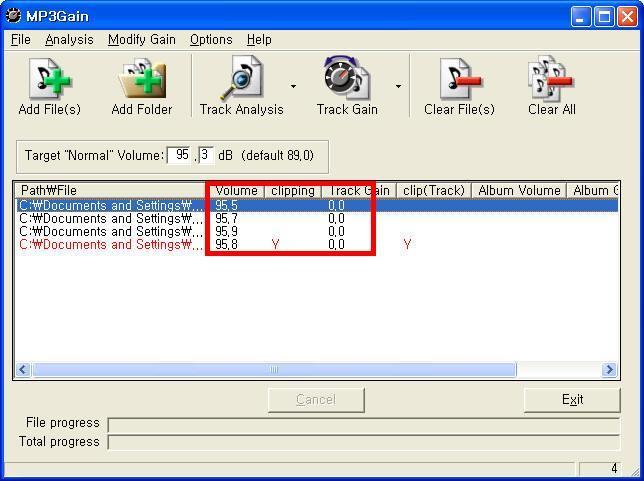Sort by the Album Volume column header
644x481 pixels.
click(519, 191)
